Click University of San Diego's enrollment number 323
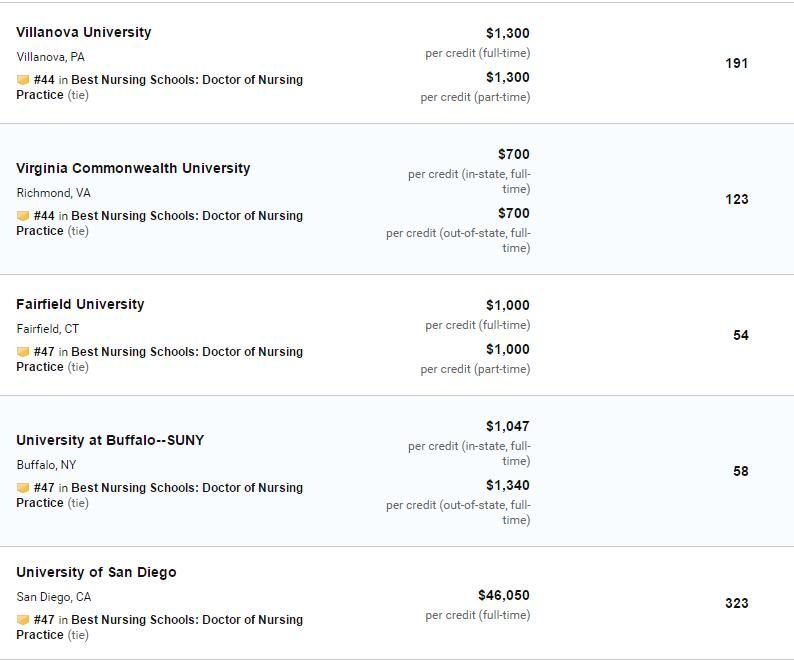The image size is (794, 660). click(736, 603)
